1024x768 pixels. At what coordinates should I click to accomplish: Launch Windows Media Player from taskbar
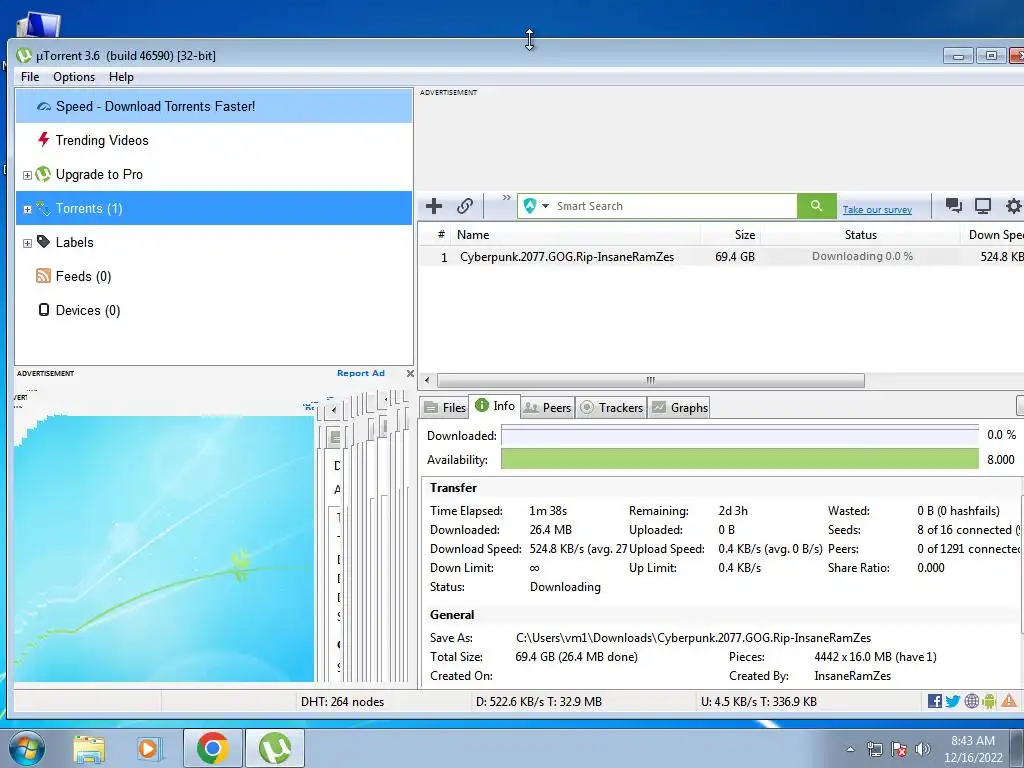(149, 748)
